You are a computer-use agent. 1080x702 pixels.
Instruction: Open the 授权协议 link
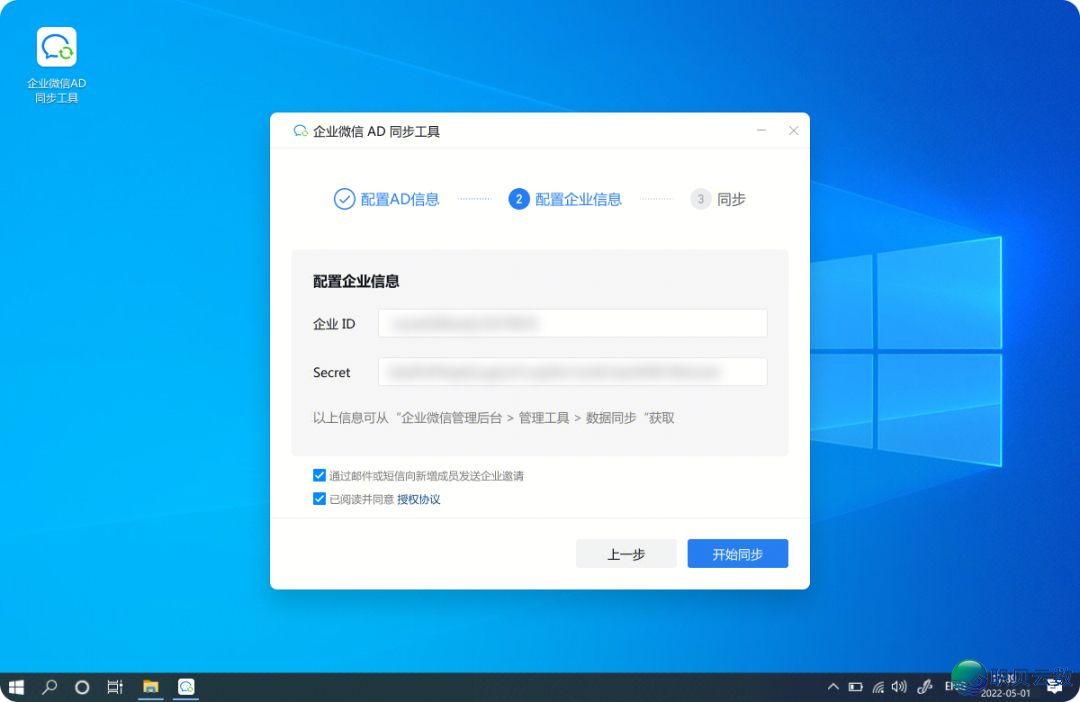click(x=418, y=498)
